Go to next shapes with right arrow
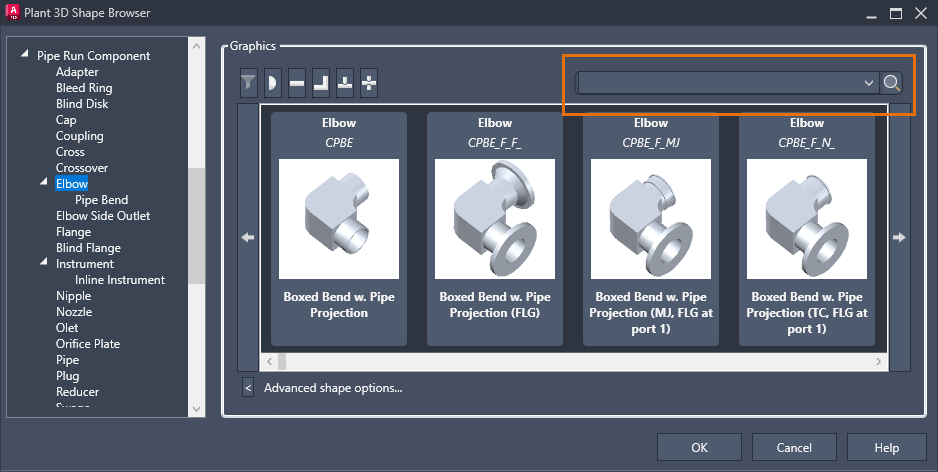This screenshot has height=472, width=938. pos(899,237)
